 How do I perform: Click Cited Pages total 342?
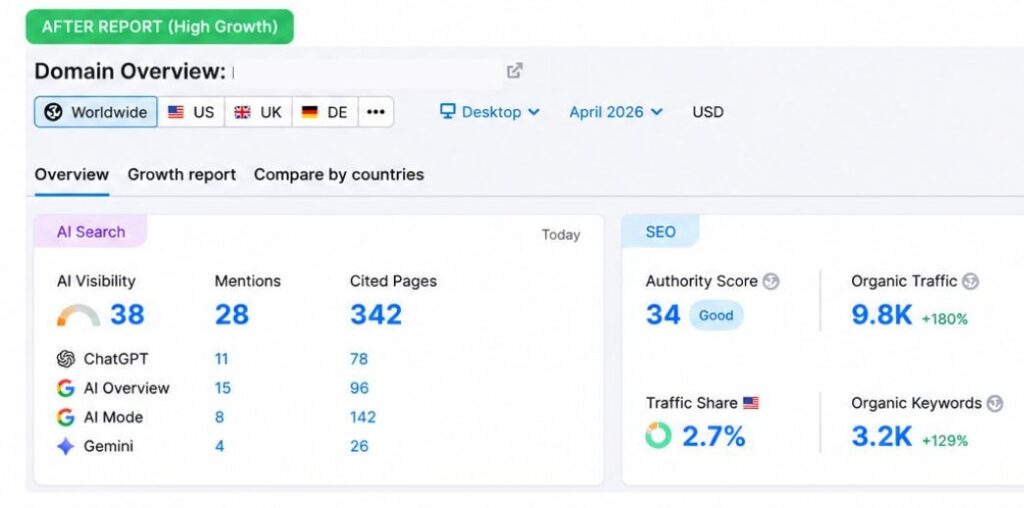click(376, 315)
